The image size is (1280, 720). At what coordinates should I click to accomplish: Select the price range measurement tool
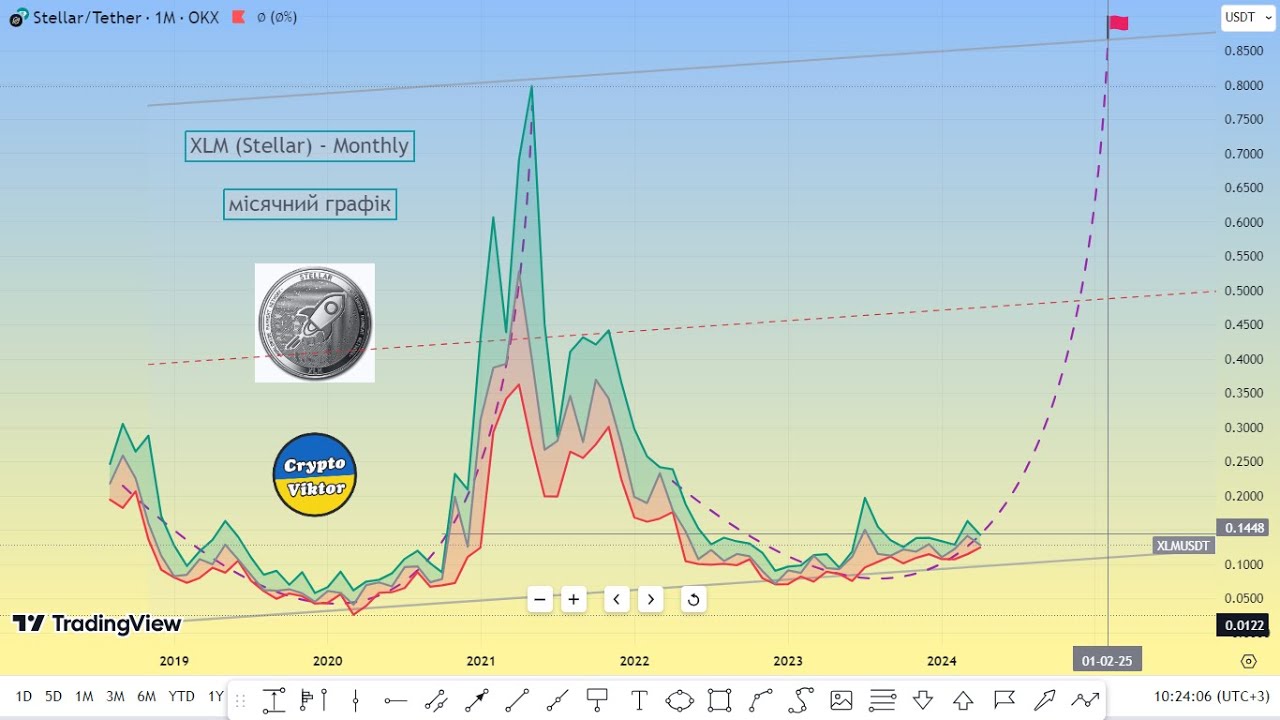(x=274, y=700)
